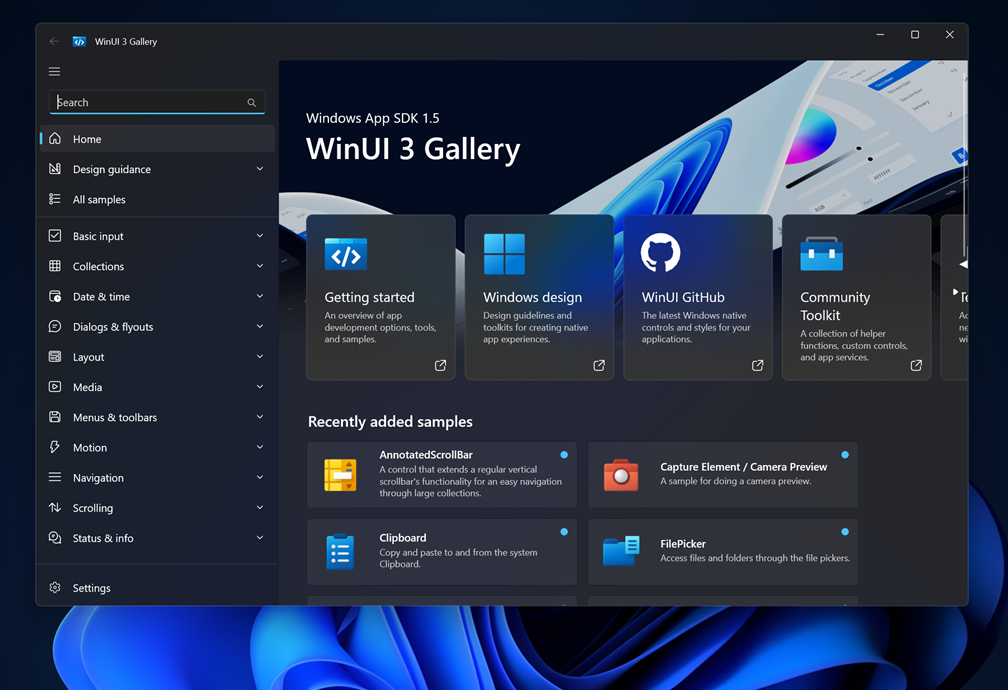
Task: Expand the Date & time chevron
Action: 260,296
